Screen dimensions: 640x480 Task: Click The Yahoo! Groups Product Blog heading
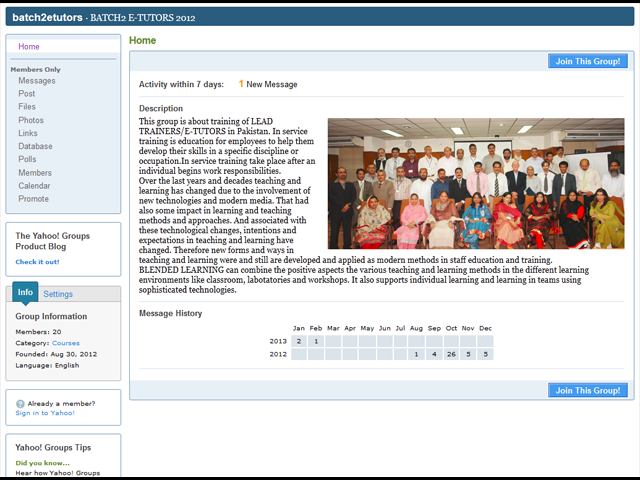pyautogui.click(x=52, y=241)
